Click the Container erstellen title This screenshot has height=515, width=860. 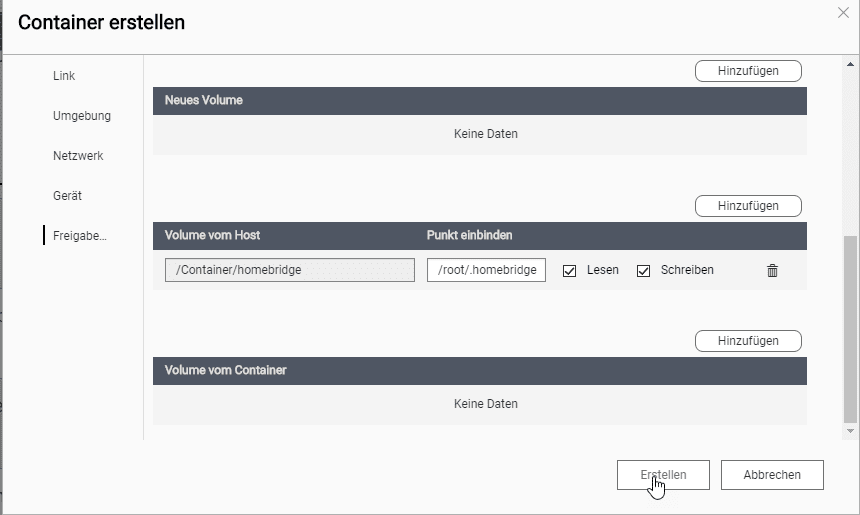pyautogui.click(x=101, y=22)
